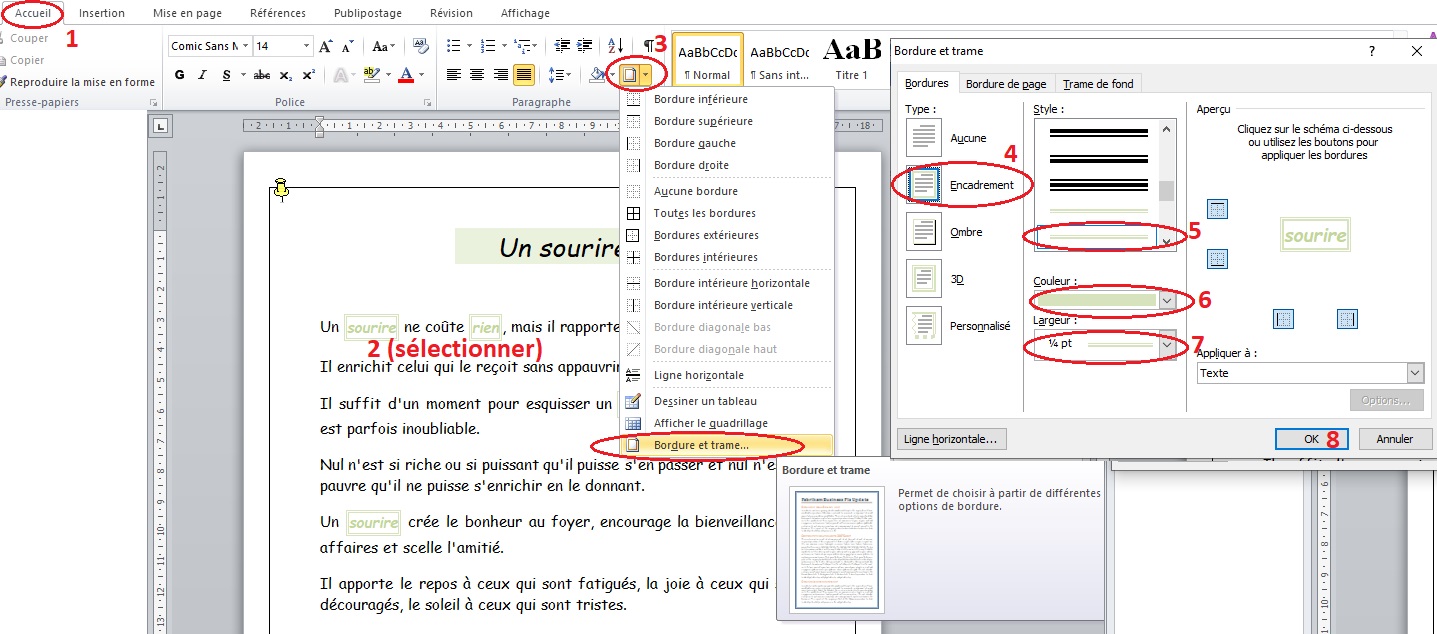Select the 3D border type icon
Screen dimensions: 1437x634
click(x=923, y=279)
